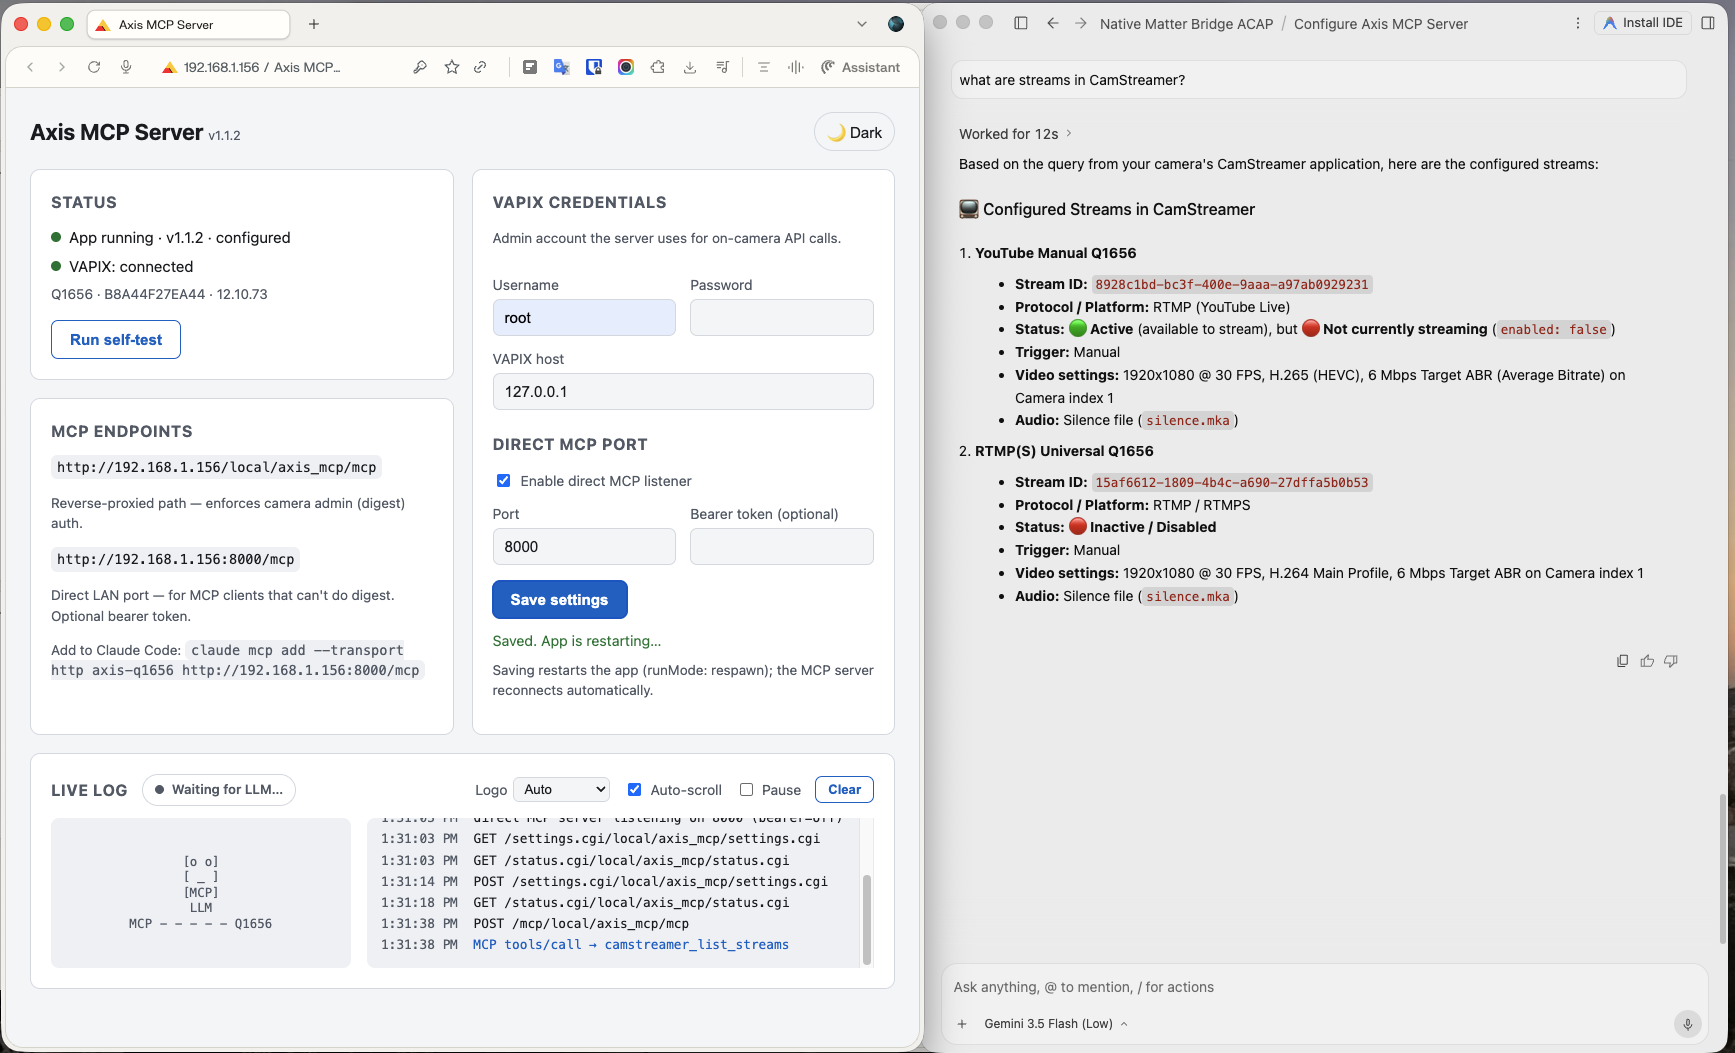This screenshot has height=1053, width=1735.
Task: Click the audio waveform icon in browser toolbar
Action: pyautogui.click(x=796, y=67)
